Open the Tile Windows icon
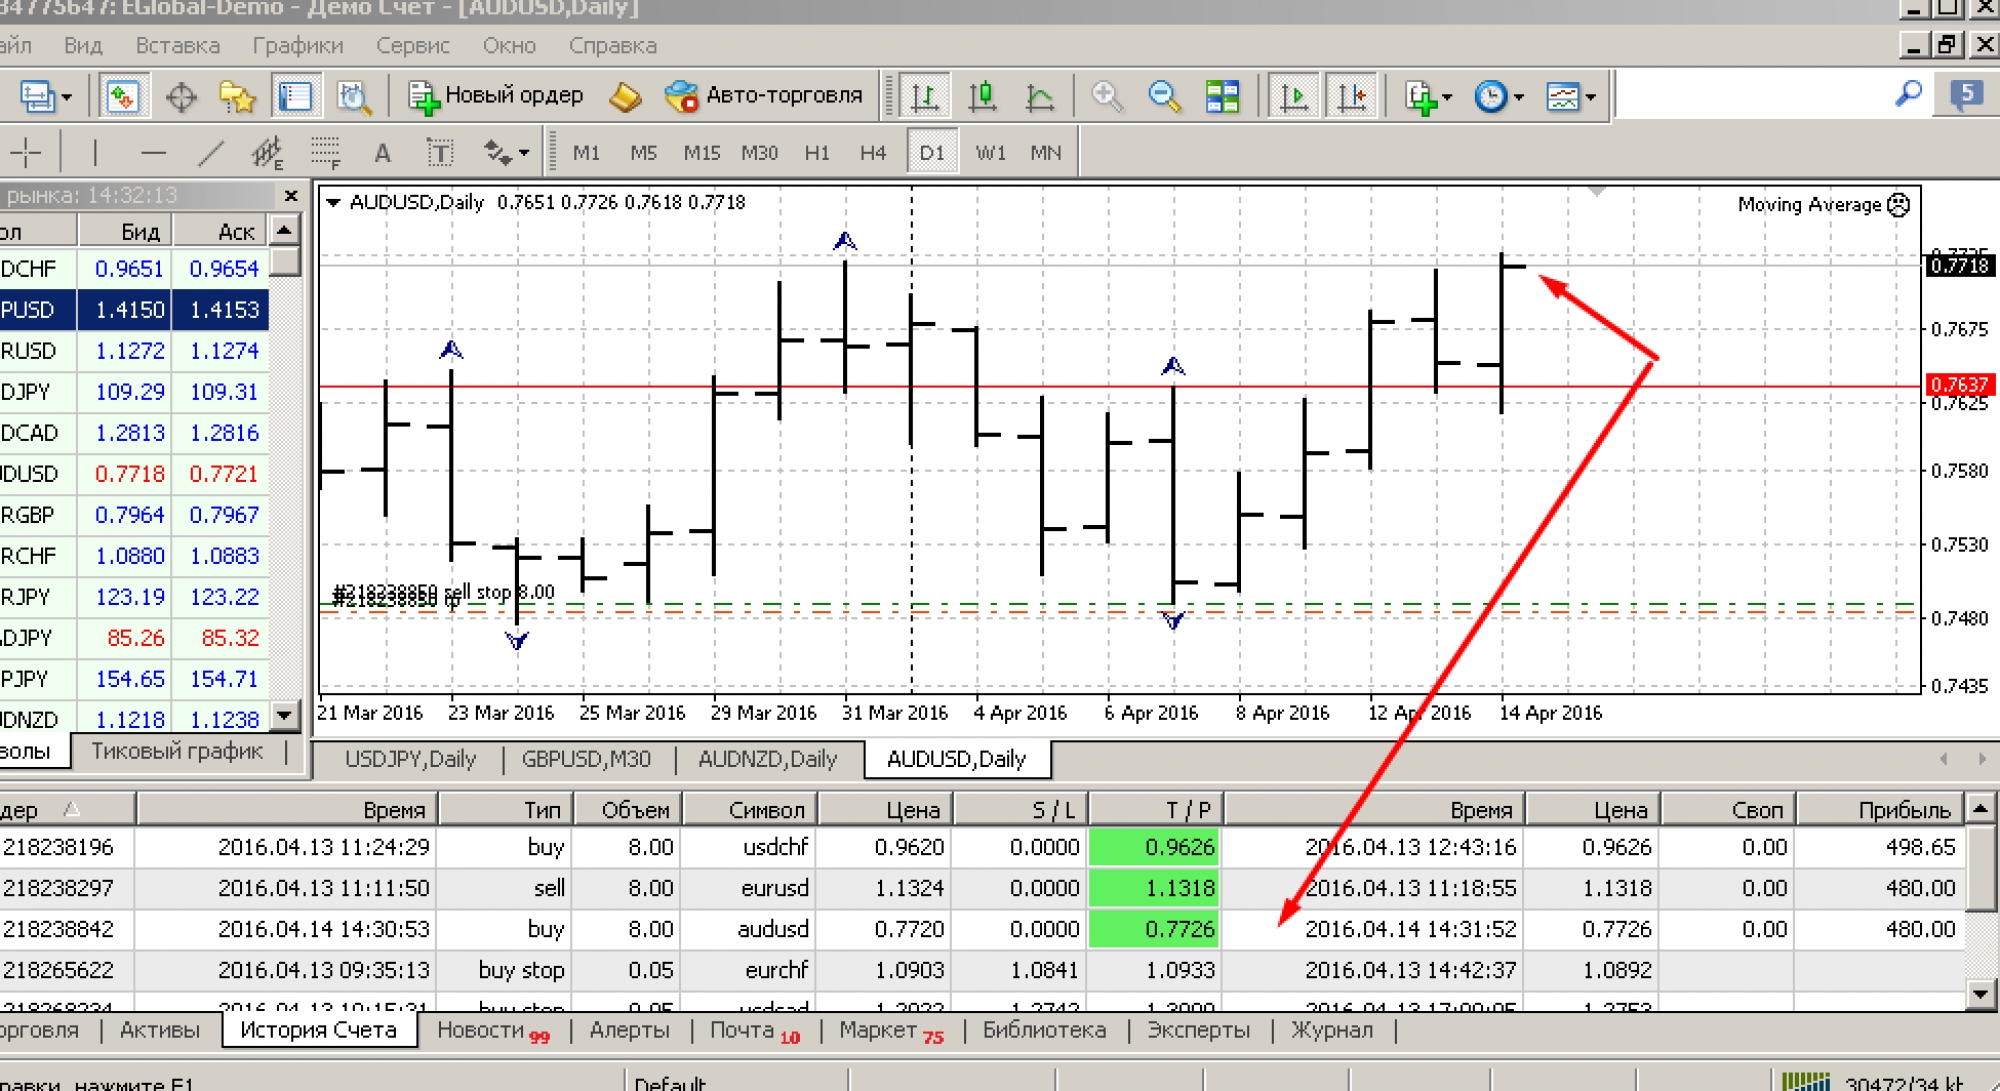Screen dimensions: 2000x1091 1222,97
